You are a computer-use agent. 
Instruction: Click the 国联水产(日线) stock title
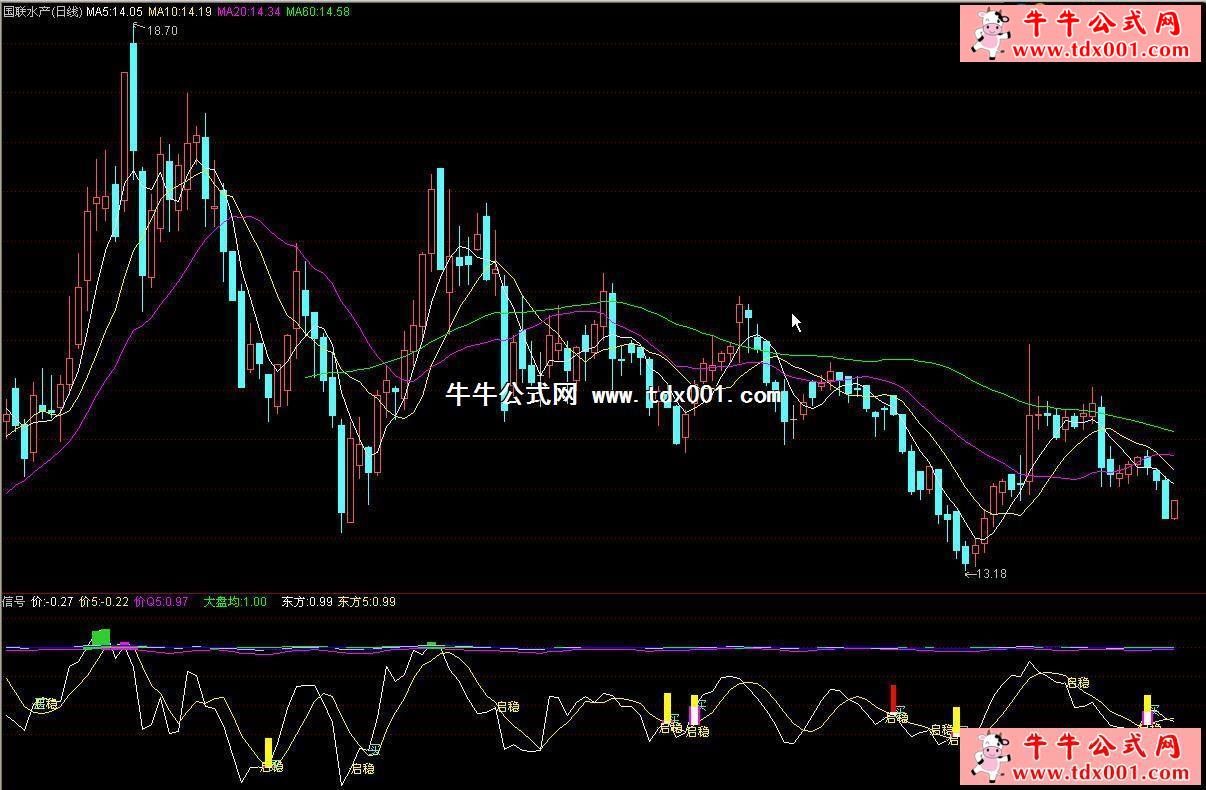[x=42, y=12]
